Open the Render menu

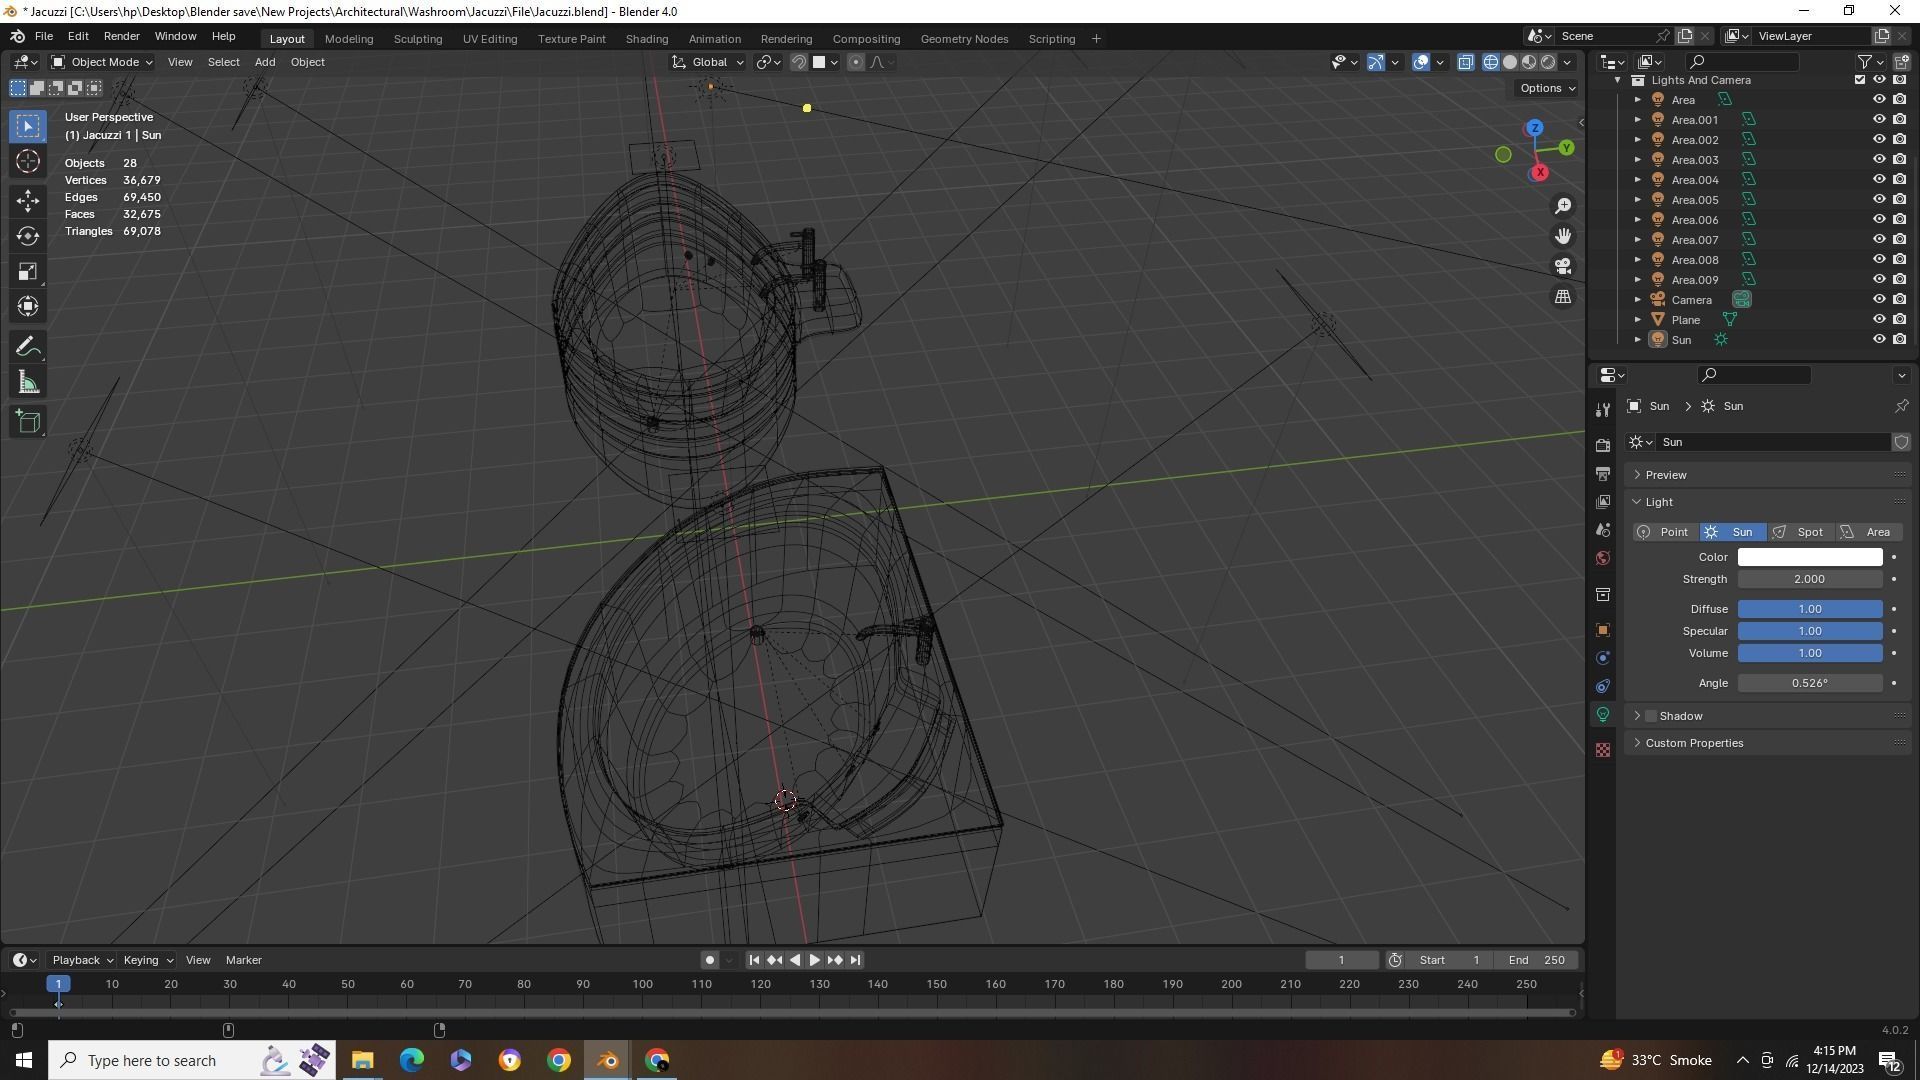click(x=121, y=36)
